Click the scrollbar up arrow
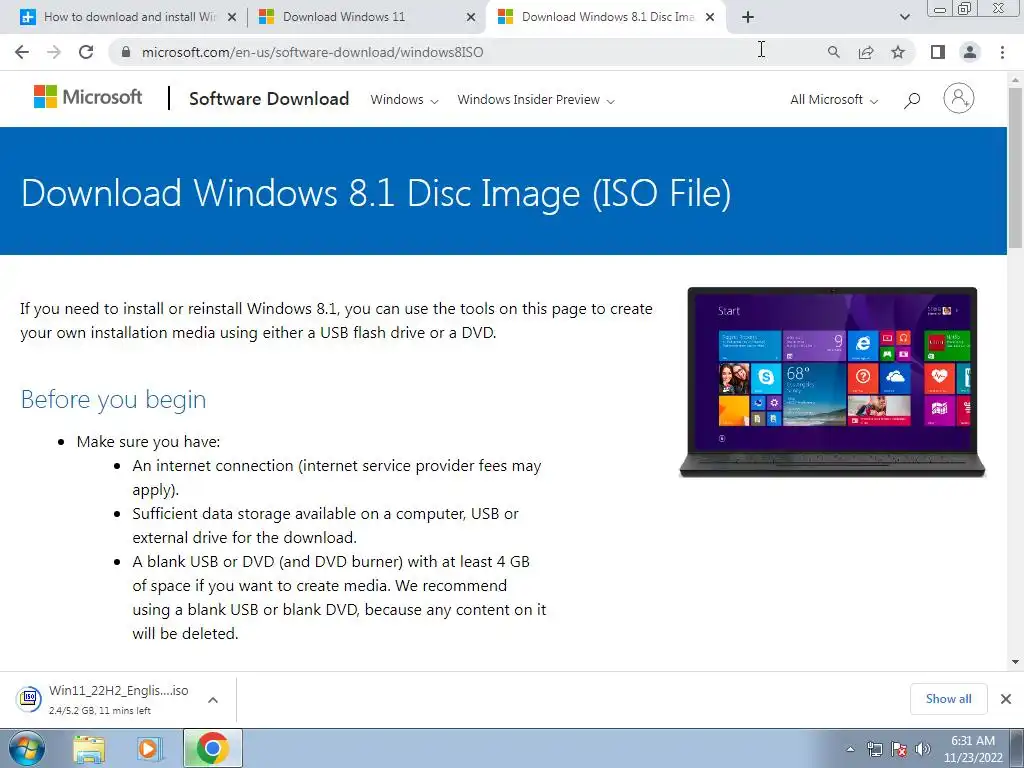 1015,79
